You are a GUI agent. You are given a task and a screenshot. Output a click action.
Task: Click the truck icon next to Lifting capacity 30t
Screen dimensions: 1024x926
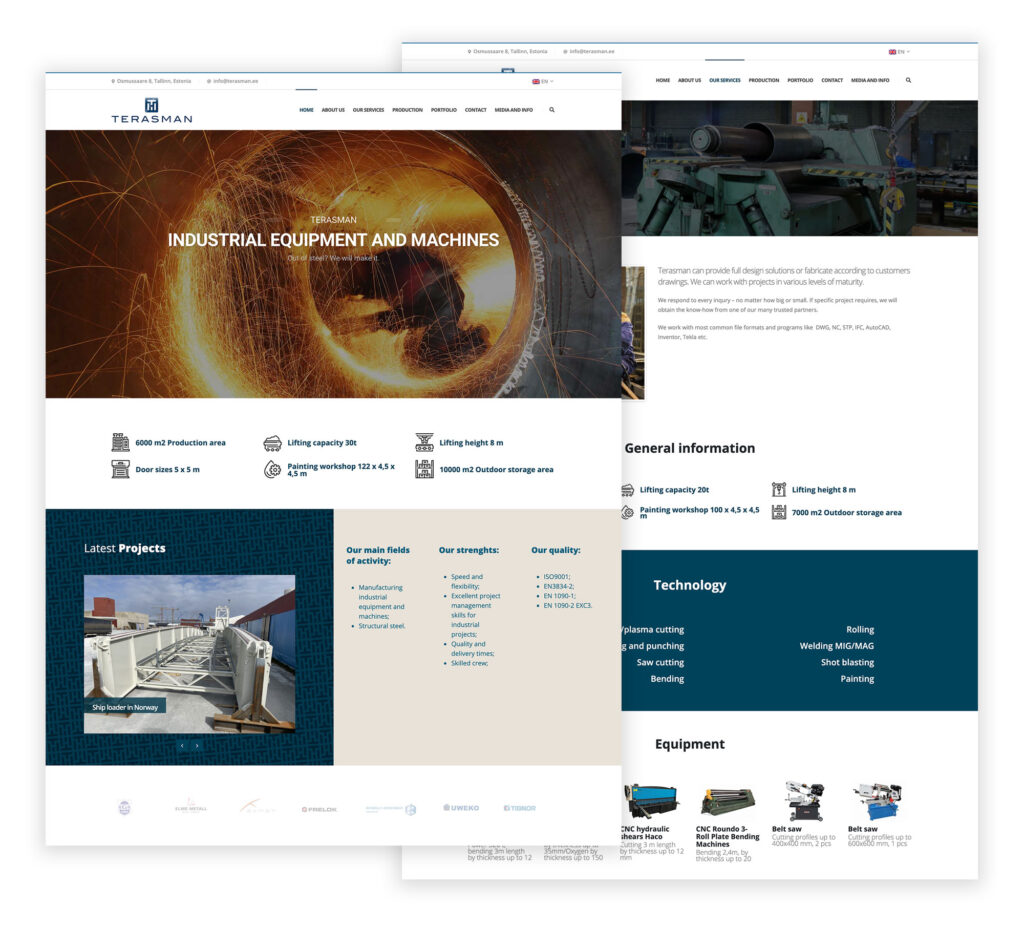272,443
